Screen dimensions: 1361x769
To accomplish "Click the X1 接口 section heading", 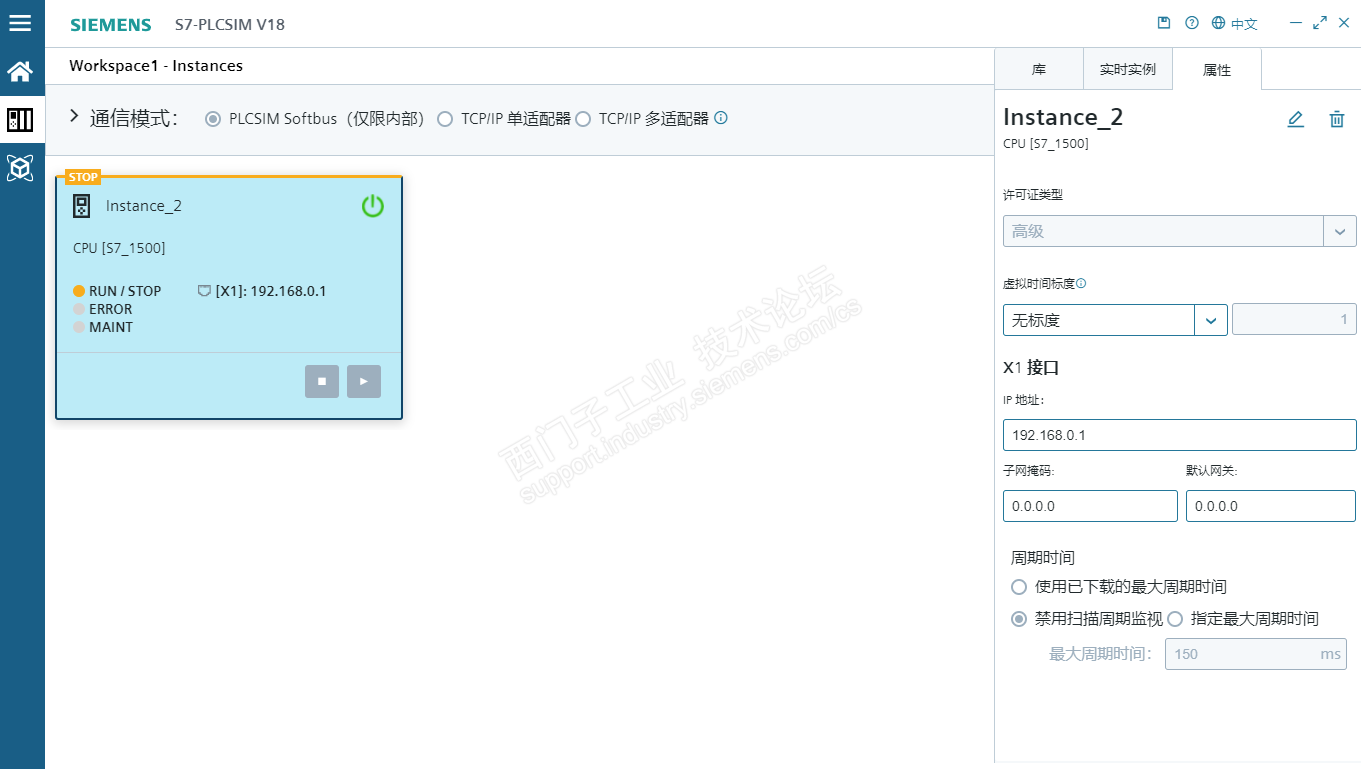I will click(x=1031, y=367).
